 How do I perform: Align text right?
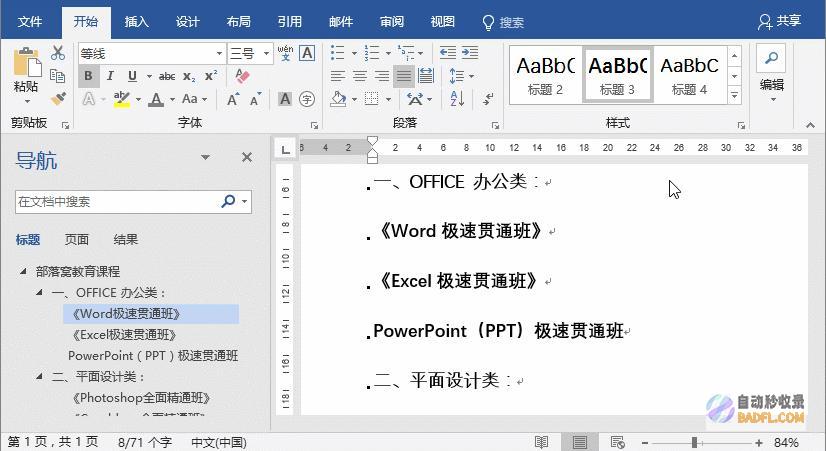(382, 76)
